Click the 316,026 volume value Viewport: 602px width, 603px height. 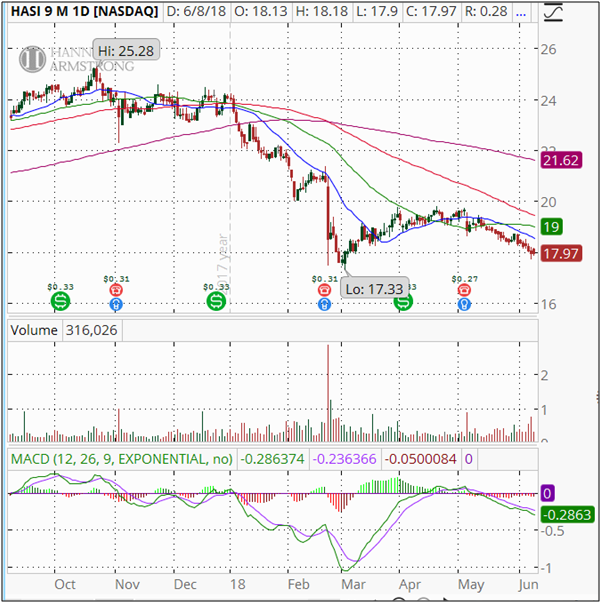[x=92, y=330]
